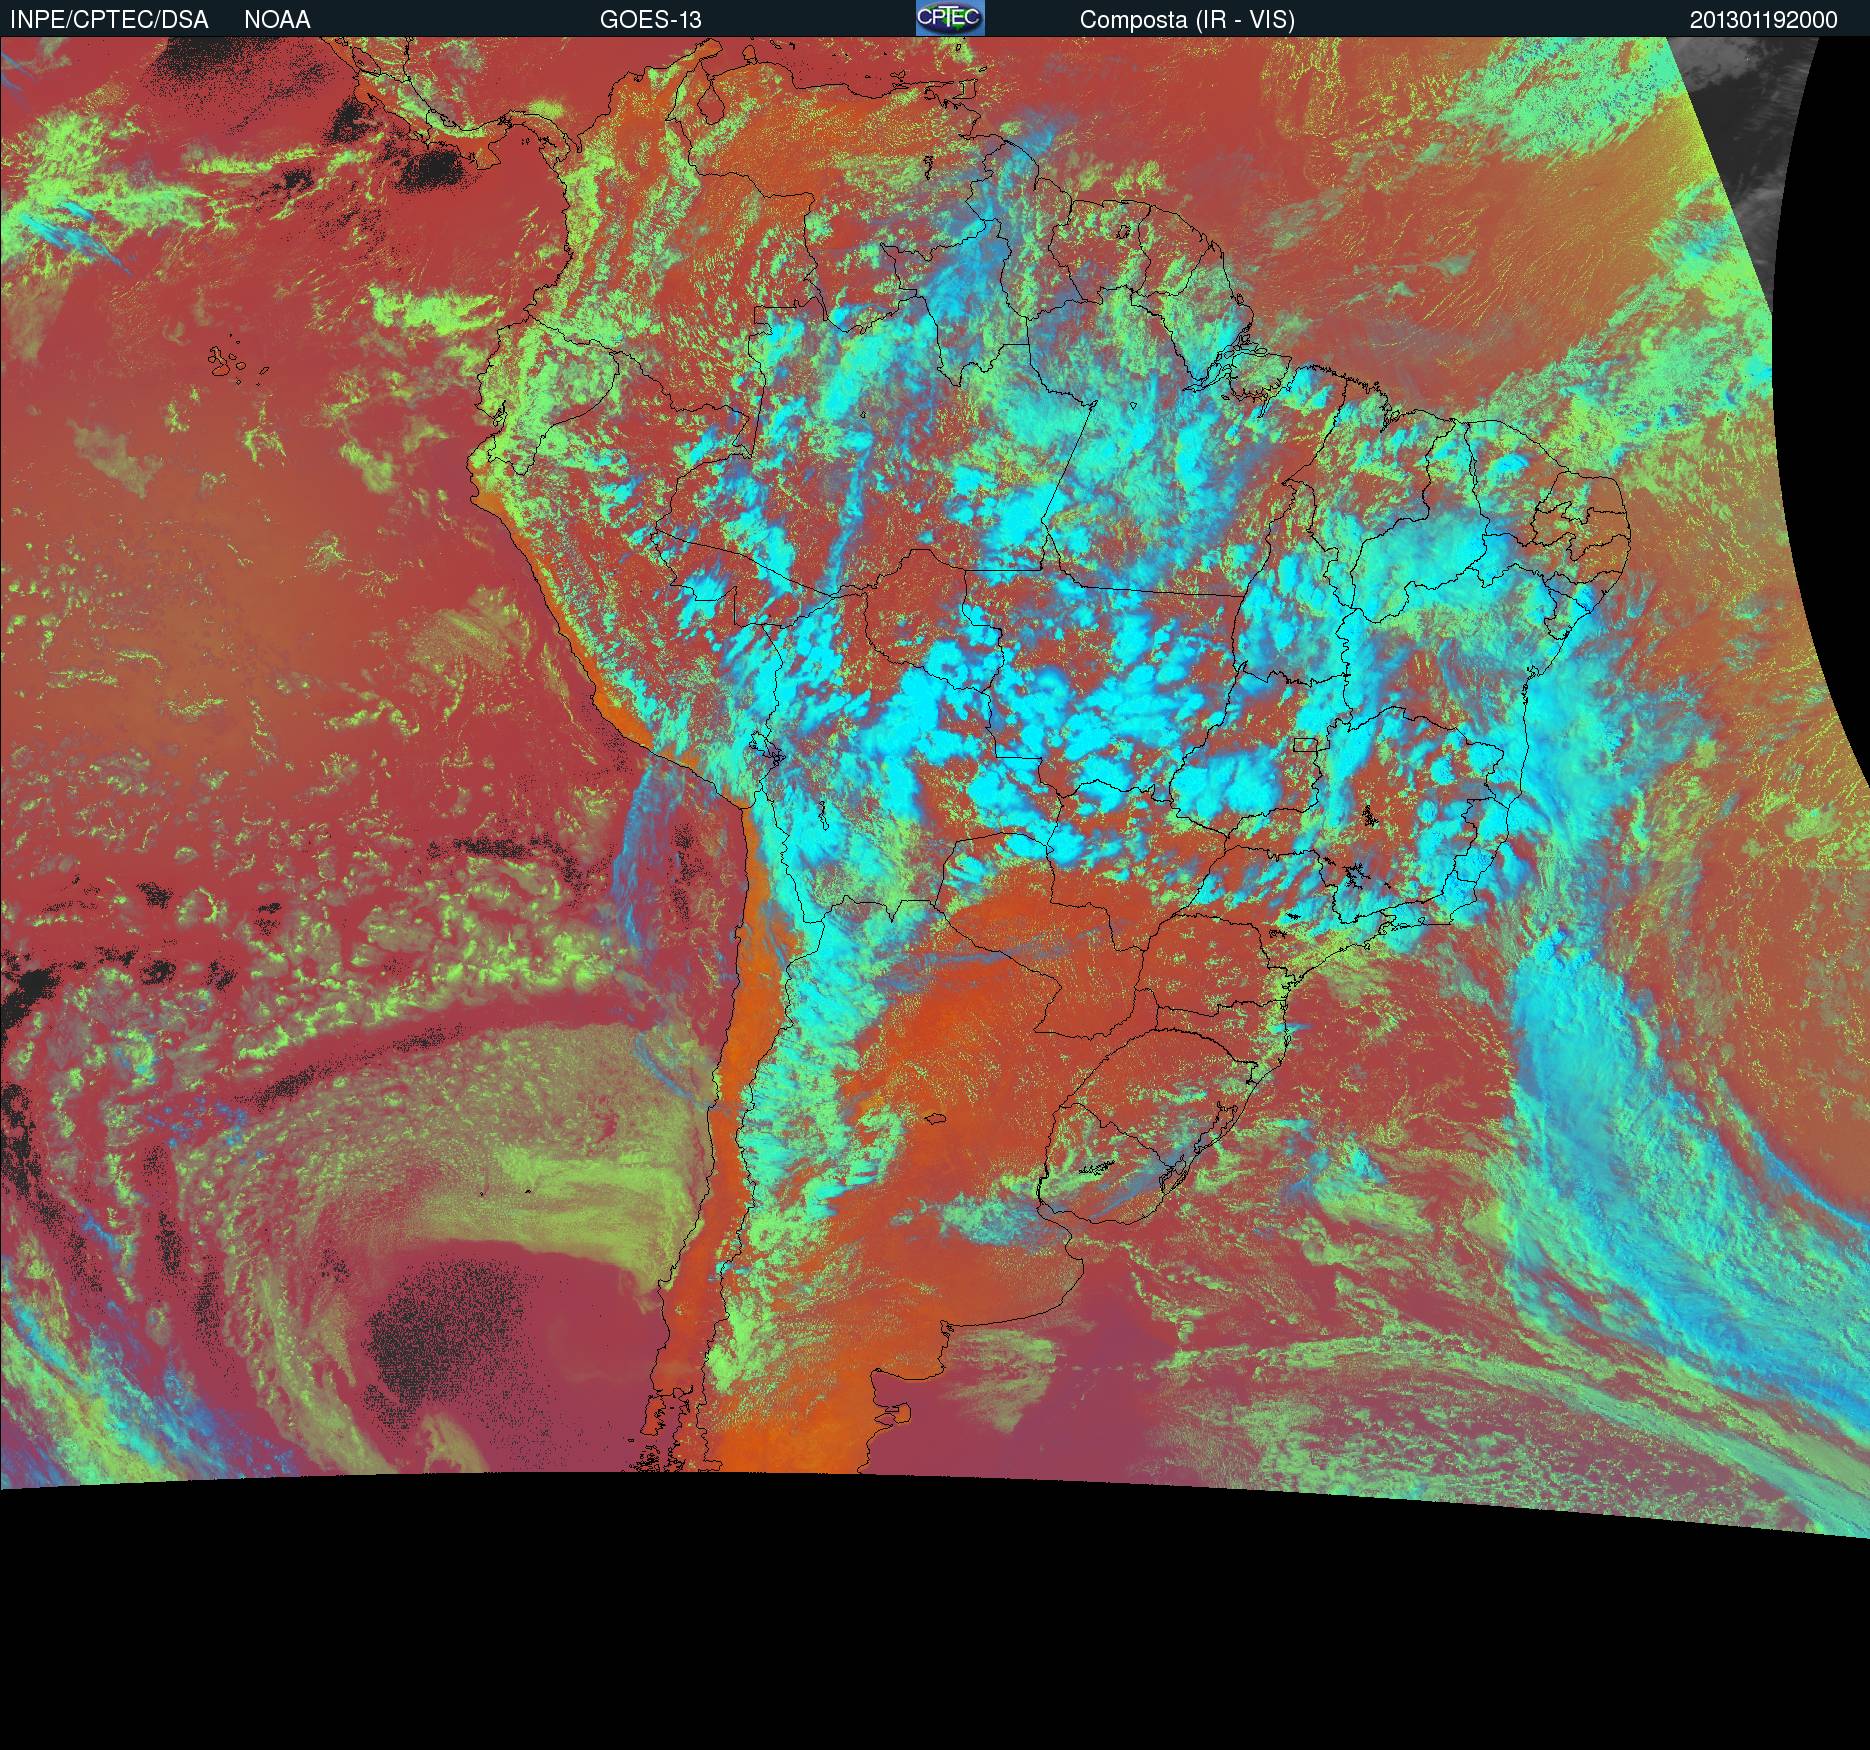Click the timestamp '201301192000'
The image size is (1870, 1750).
tap(1763, 20)
